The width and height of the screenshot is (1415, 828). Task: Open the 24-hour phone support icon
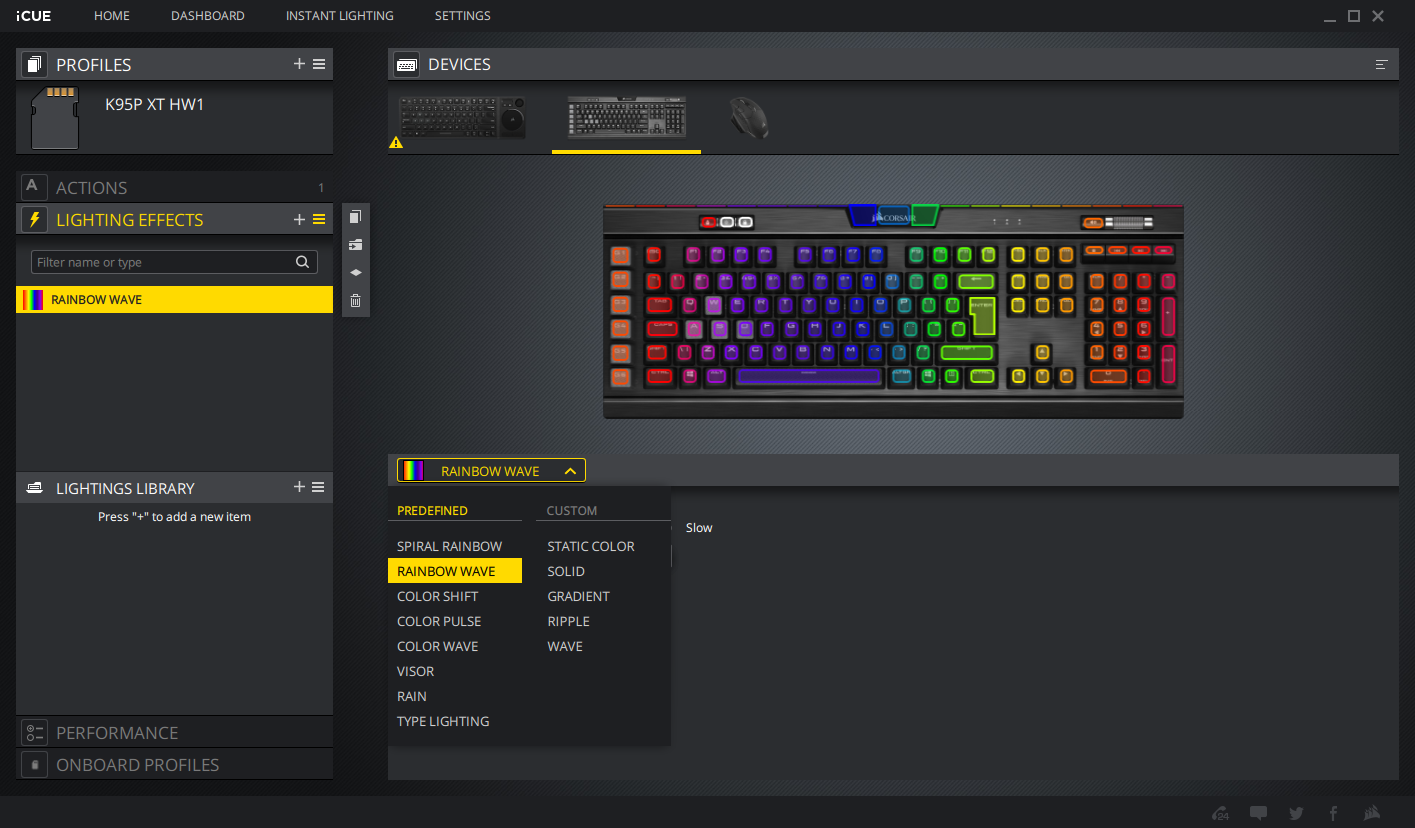(1221, 813)
